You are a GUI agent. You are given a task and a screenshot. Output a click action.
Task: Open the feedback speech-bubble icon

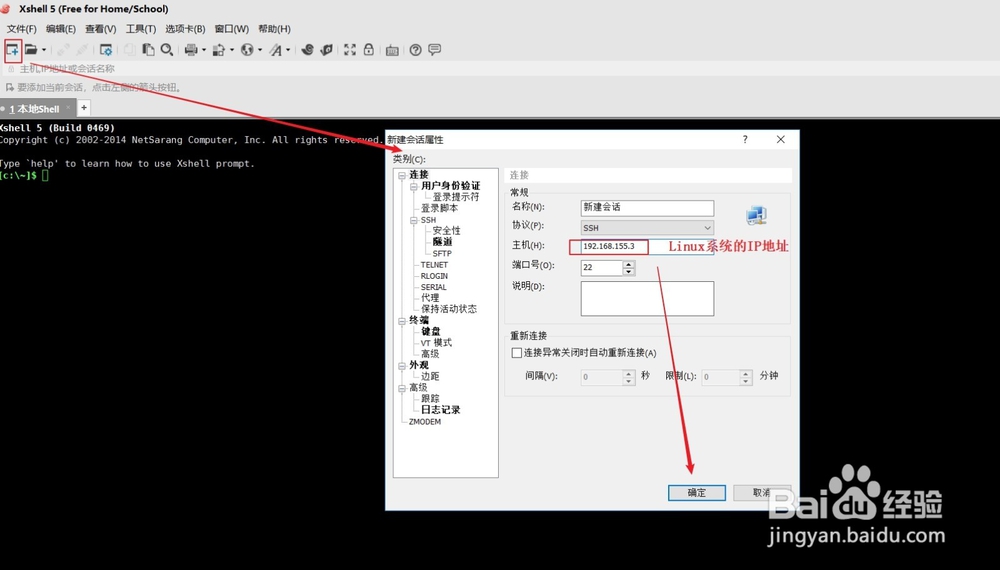click(x=435, y=50)
